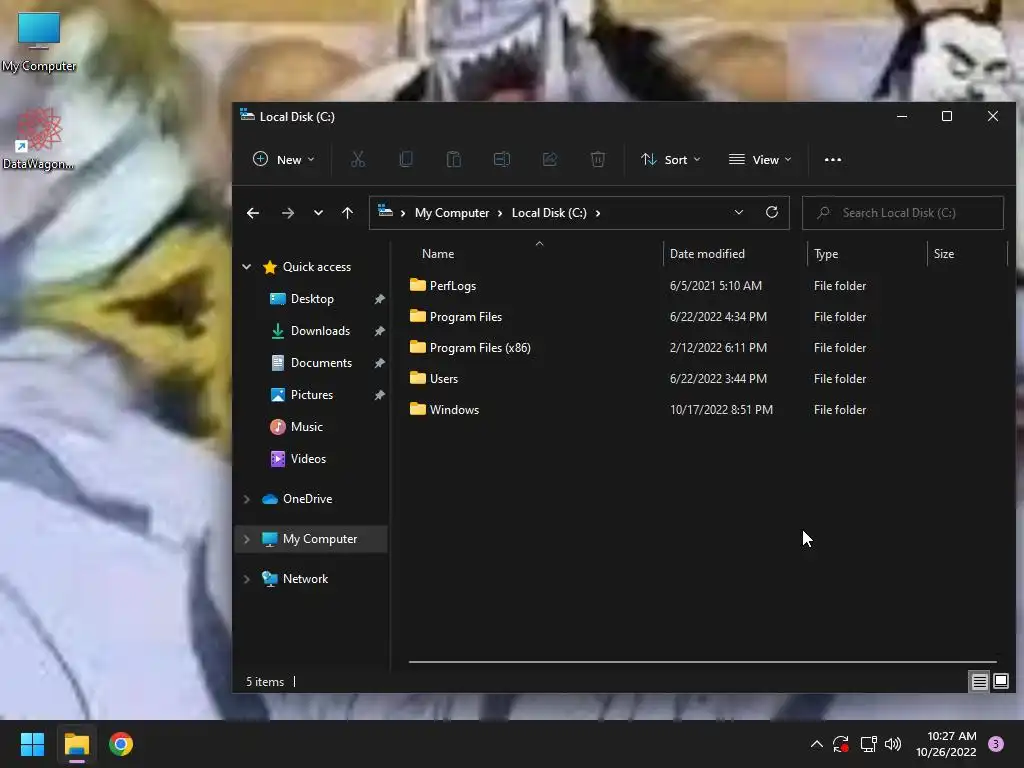Select Downloads in navigation pane
Screen dimensions: 1024x768
click(319, 331)
